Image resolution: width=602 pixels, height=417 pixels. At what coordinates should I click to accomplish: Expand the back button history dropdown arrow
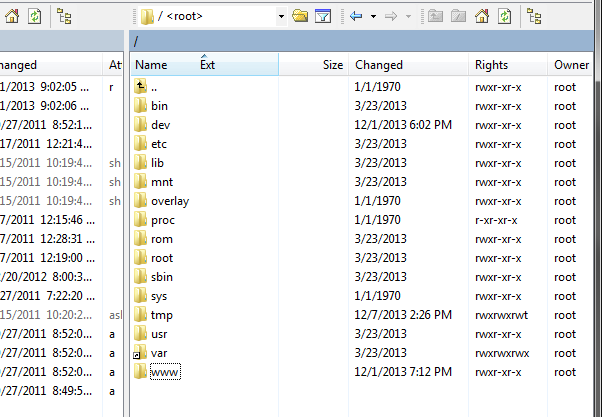point(373,17)
